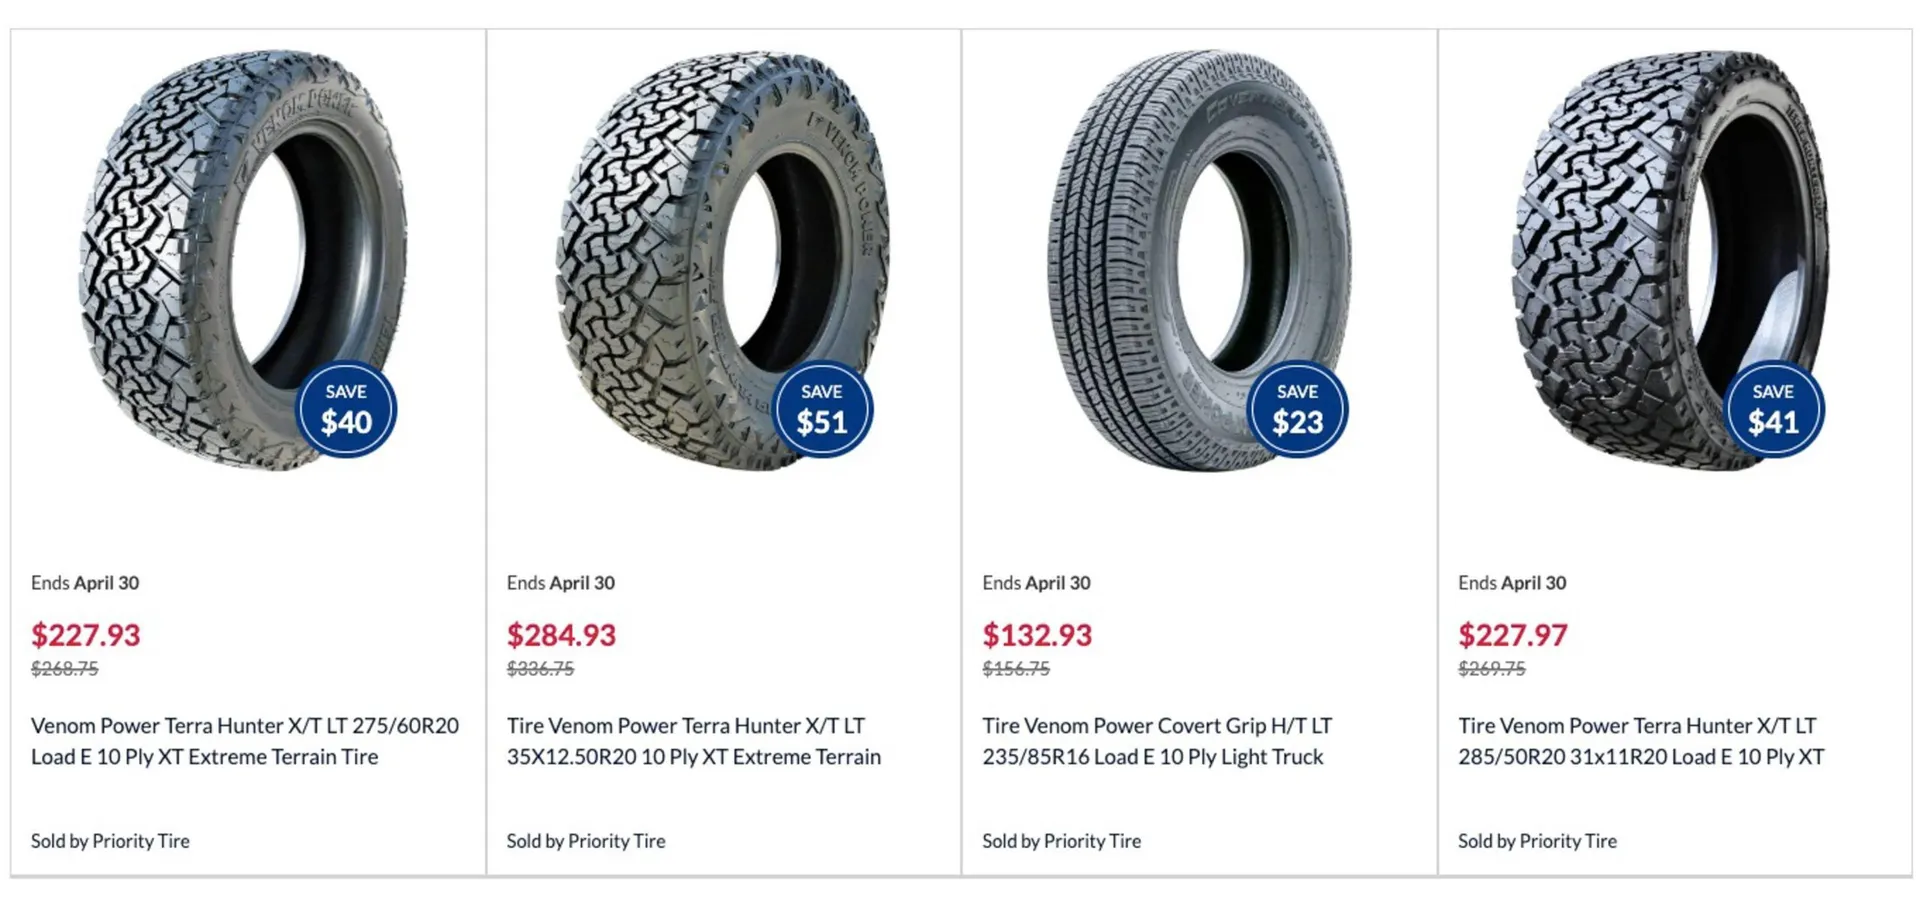Click the SAVE $41 badge

click(1773, 409)
